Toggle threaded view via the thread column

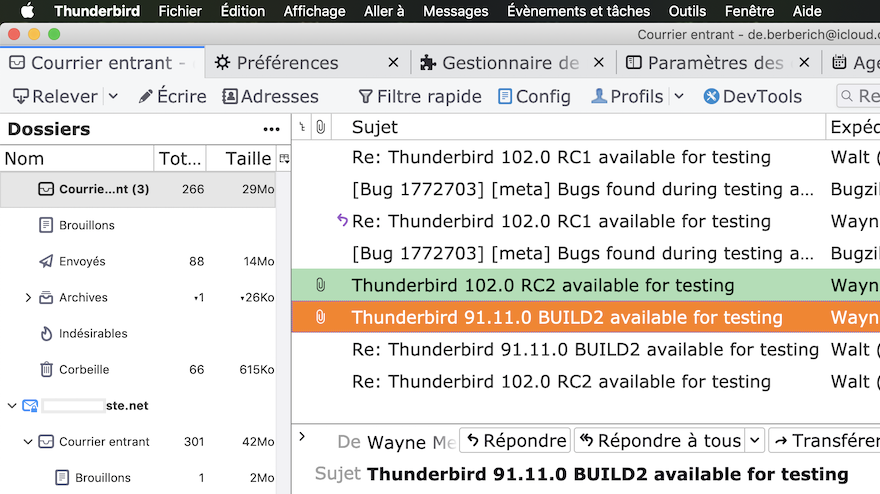pos(303,127)
